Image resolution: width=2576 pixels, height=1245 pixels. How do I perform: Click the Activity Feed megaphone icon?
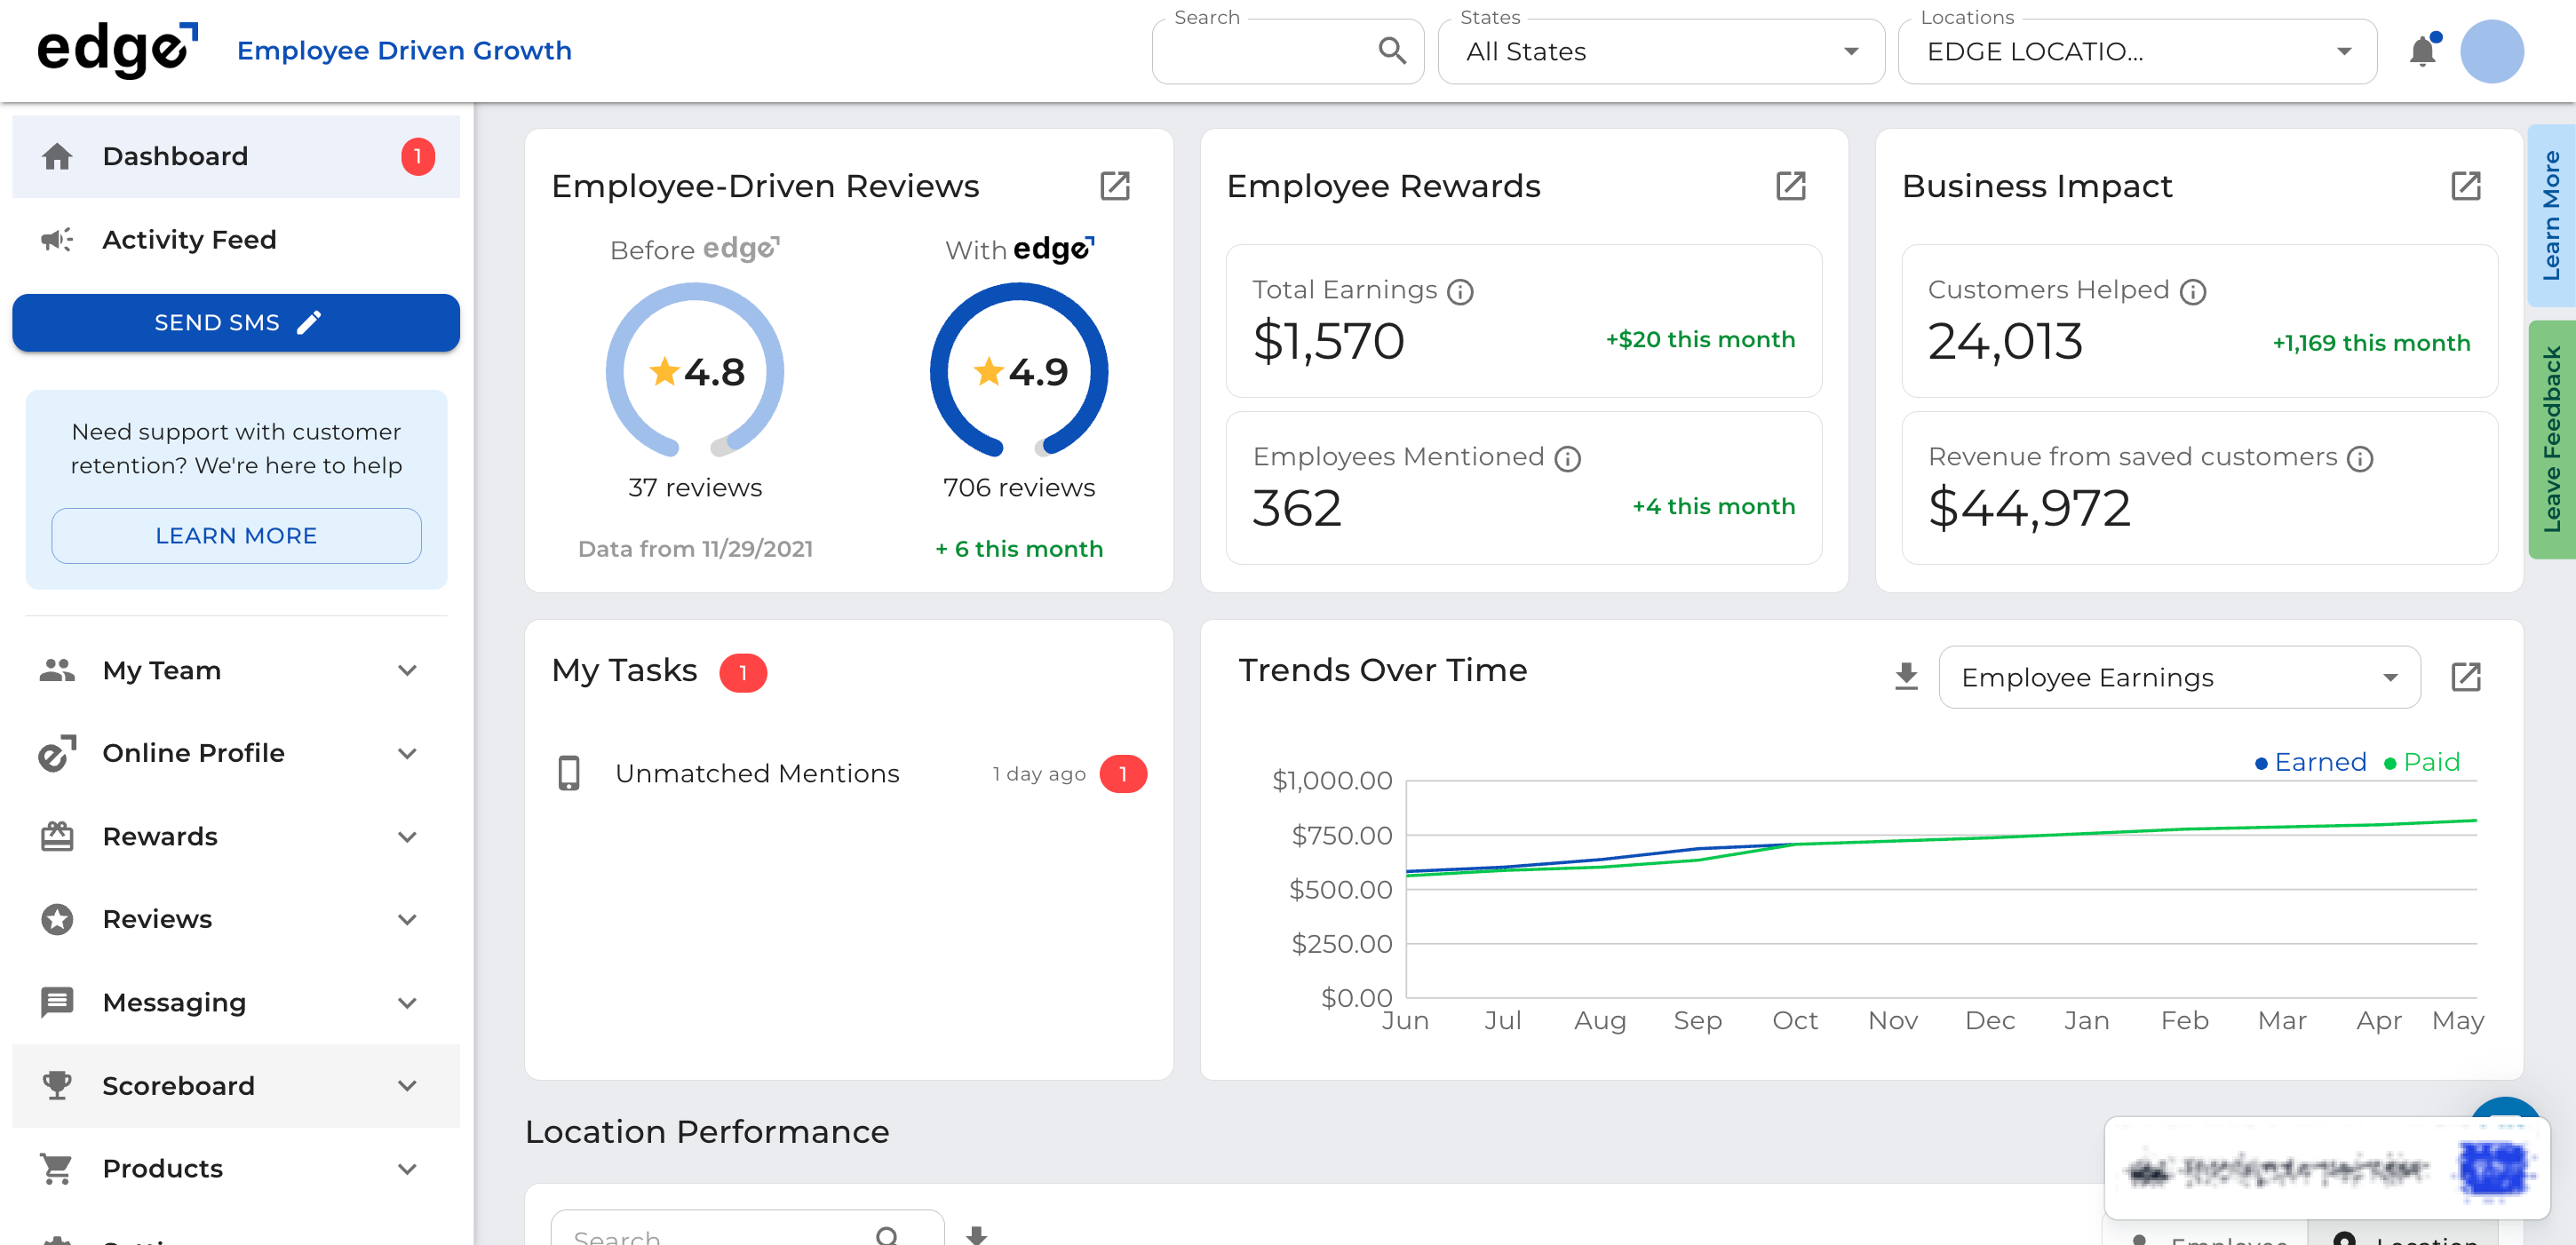tap(57, 239)
